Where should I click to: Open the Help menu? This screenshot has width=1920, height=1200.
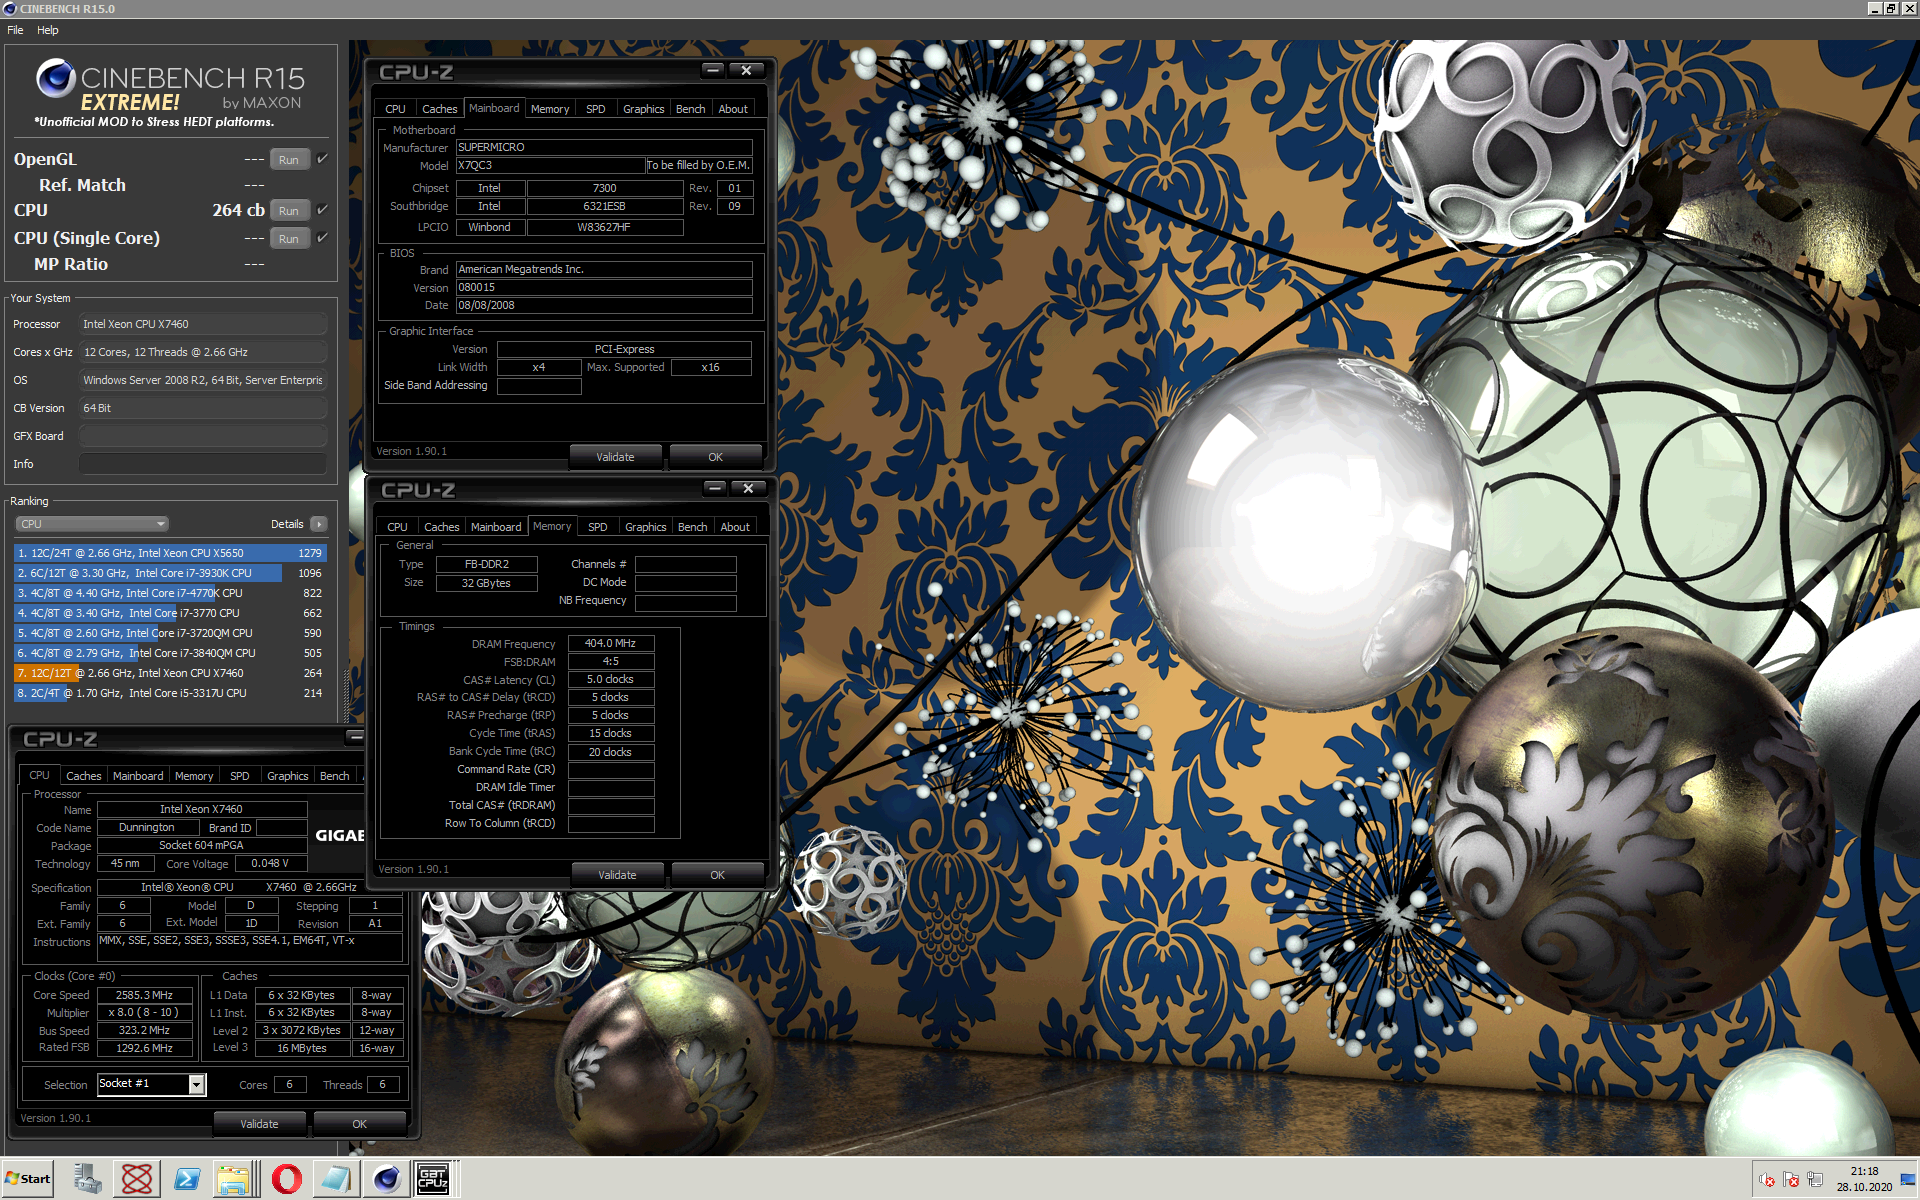[x=48, y=30]
